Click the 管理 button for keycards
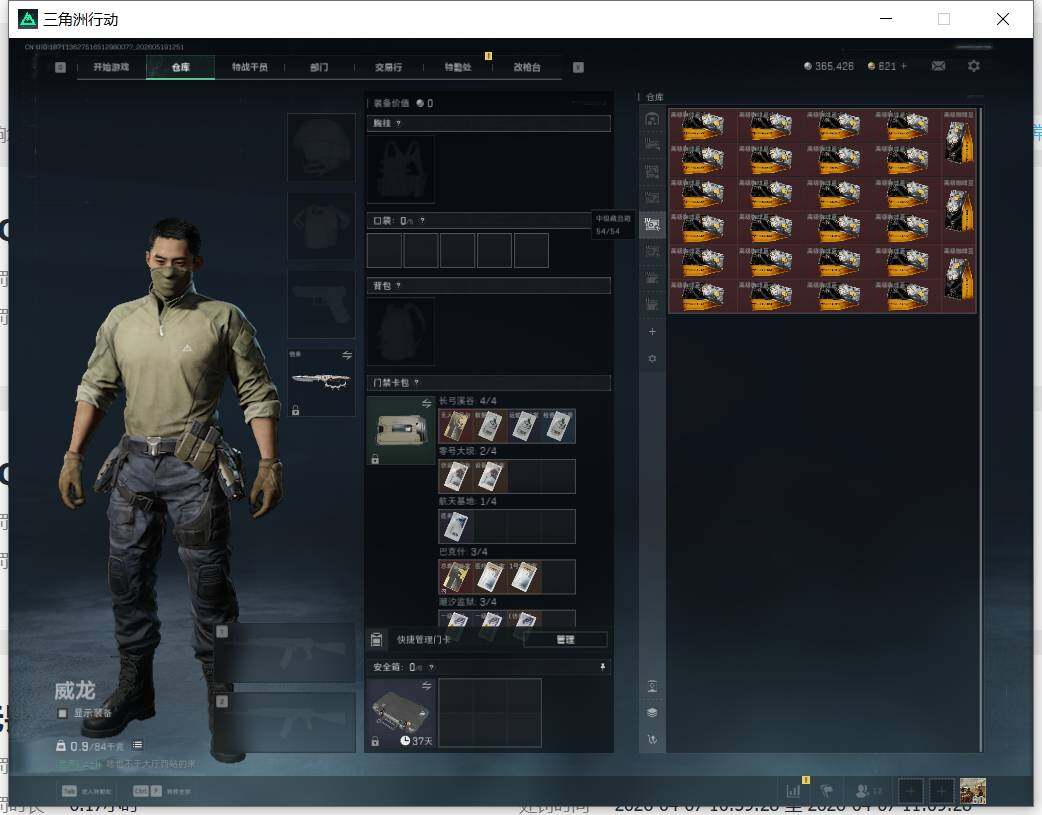Screen dimensions: 1042x815 [566, 640]
